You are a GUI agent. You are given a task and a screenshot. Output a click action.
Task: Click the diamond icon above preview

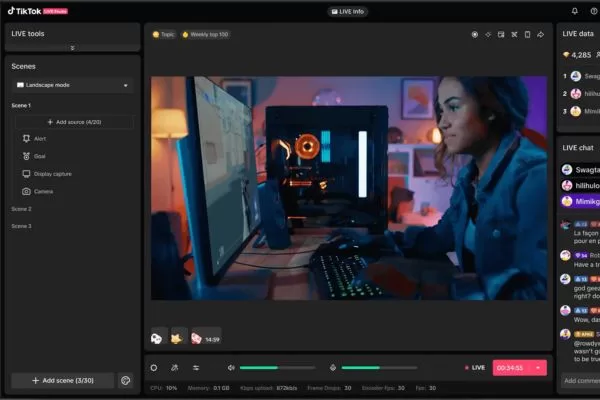[488, 34]
